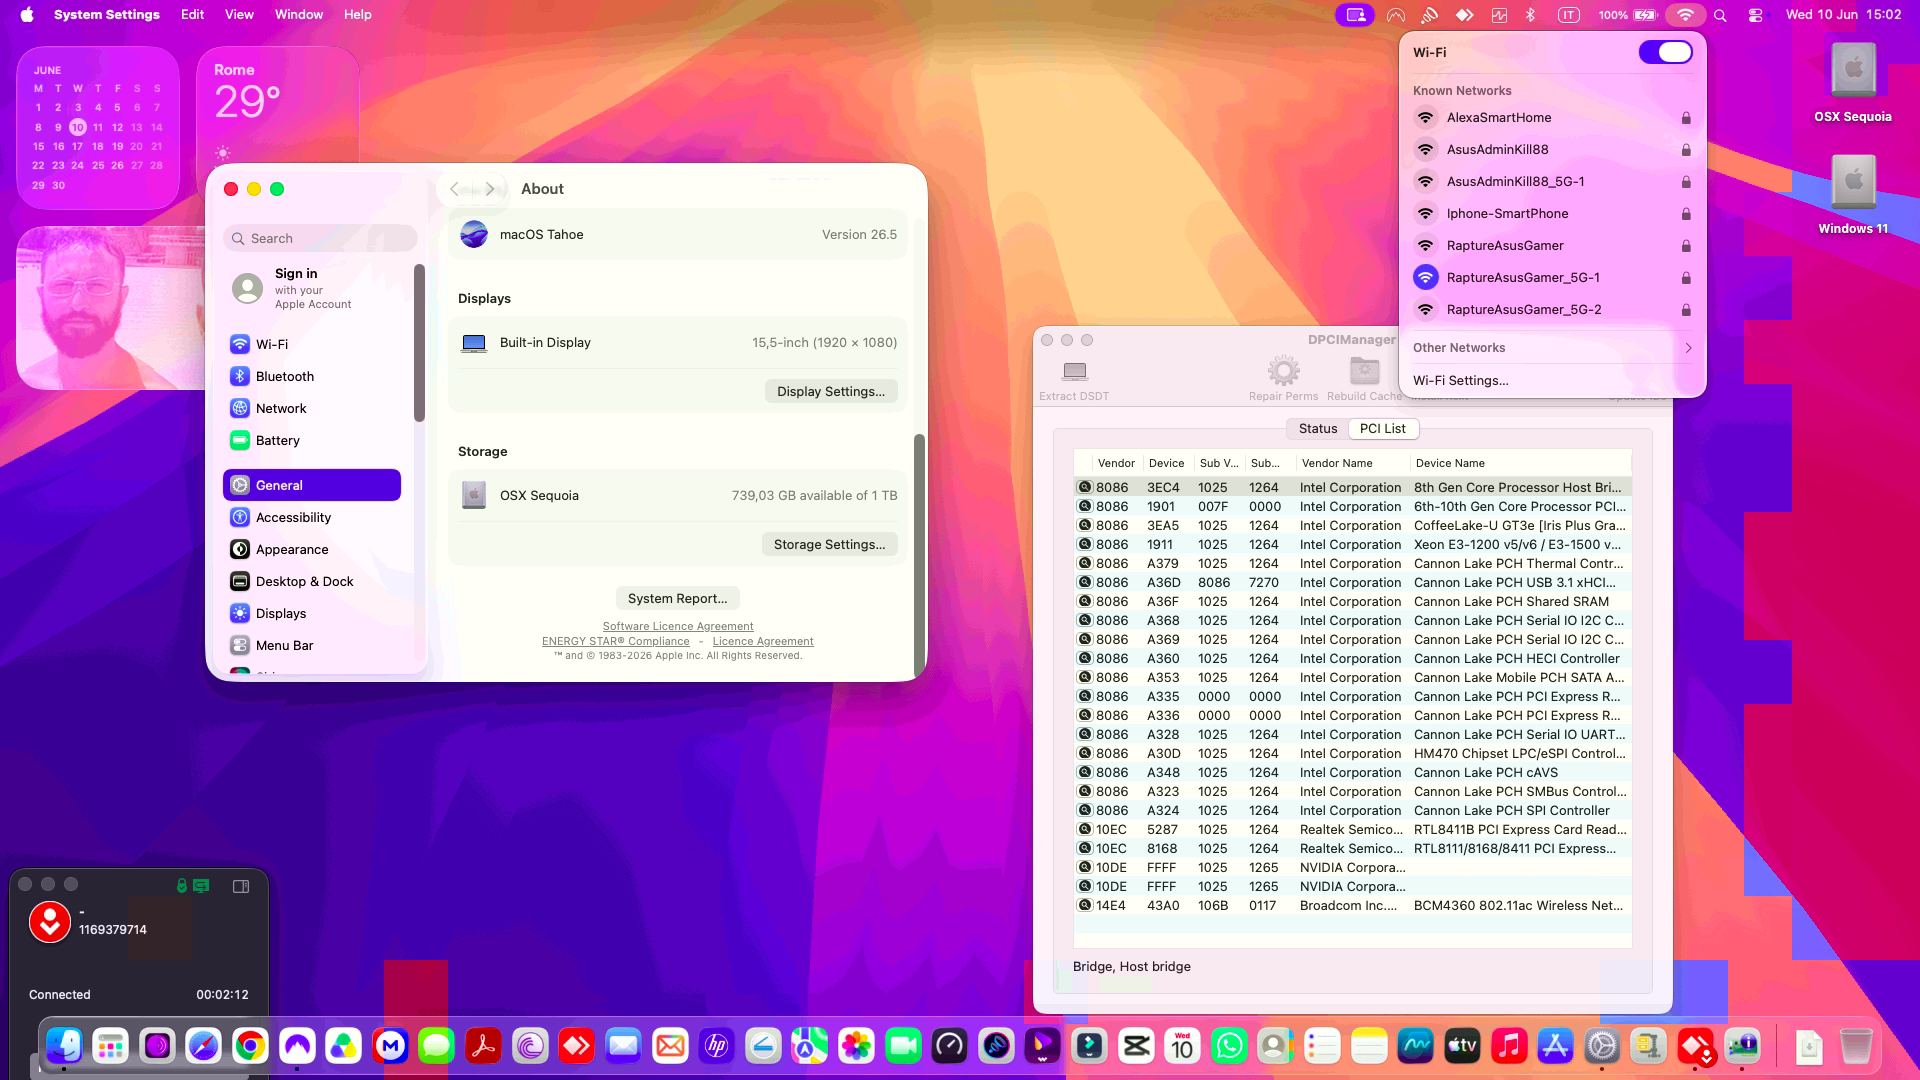Click Repair Perms gear icon in DPCIManager
1920x1080 pixels.
click(1283, 372)
